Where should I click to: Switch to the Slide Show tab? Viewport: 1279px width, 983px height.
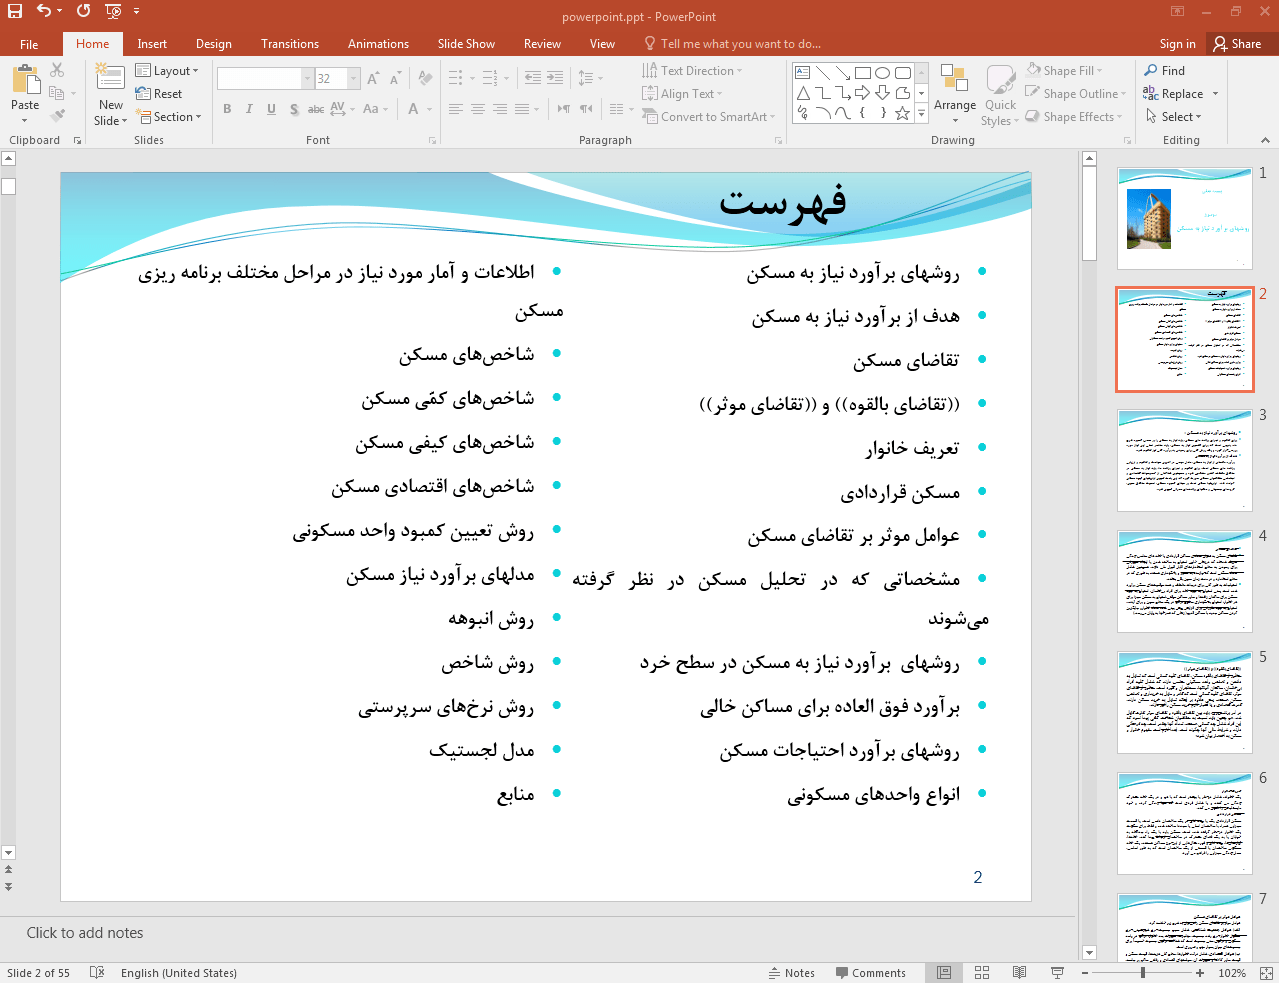(465, 44)
